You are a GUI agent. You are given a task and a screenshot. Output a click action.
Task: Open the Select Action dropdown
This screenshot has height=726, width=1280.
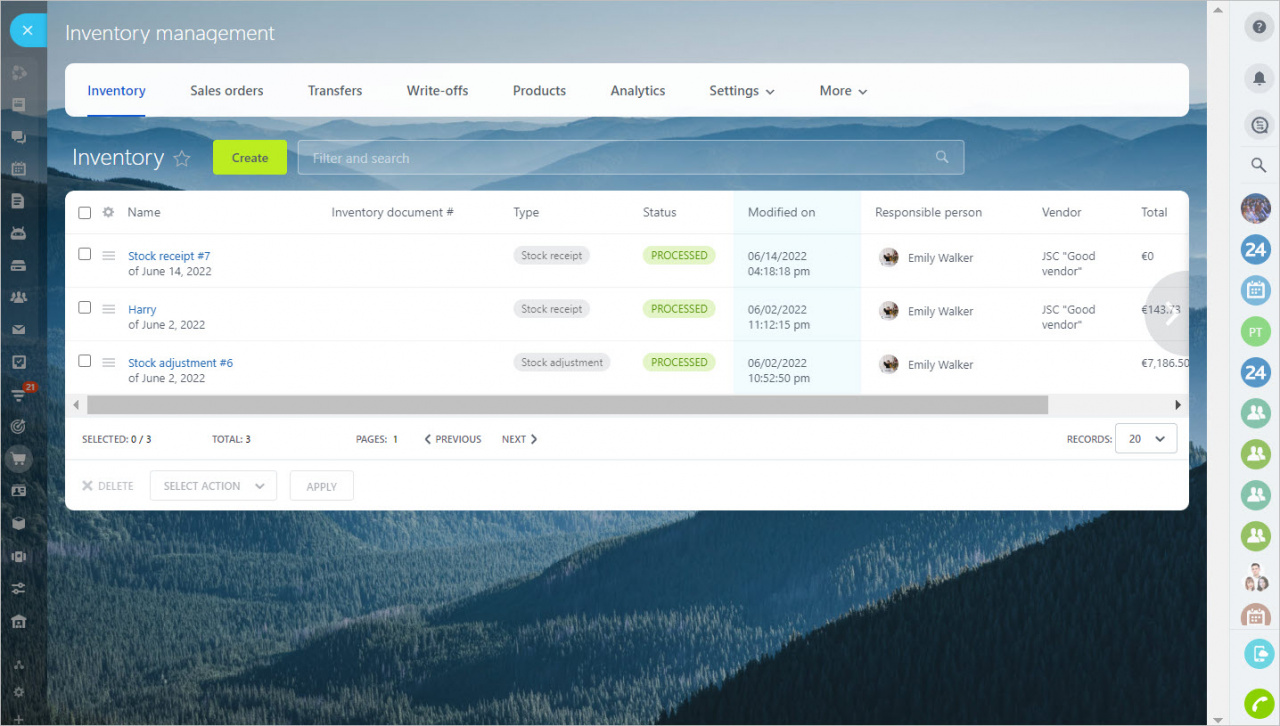coord(213,486)
